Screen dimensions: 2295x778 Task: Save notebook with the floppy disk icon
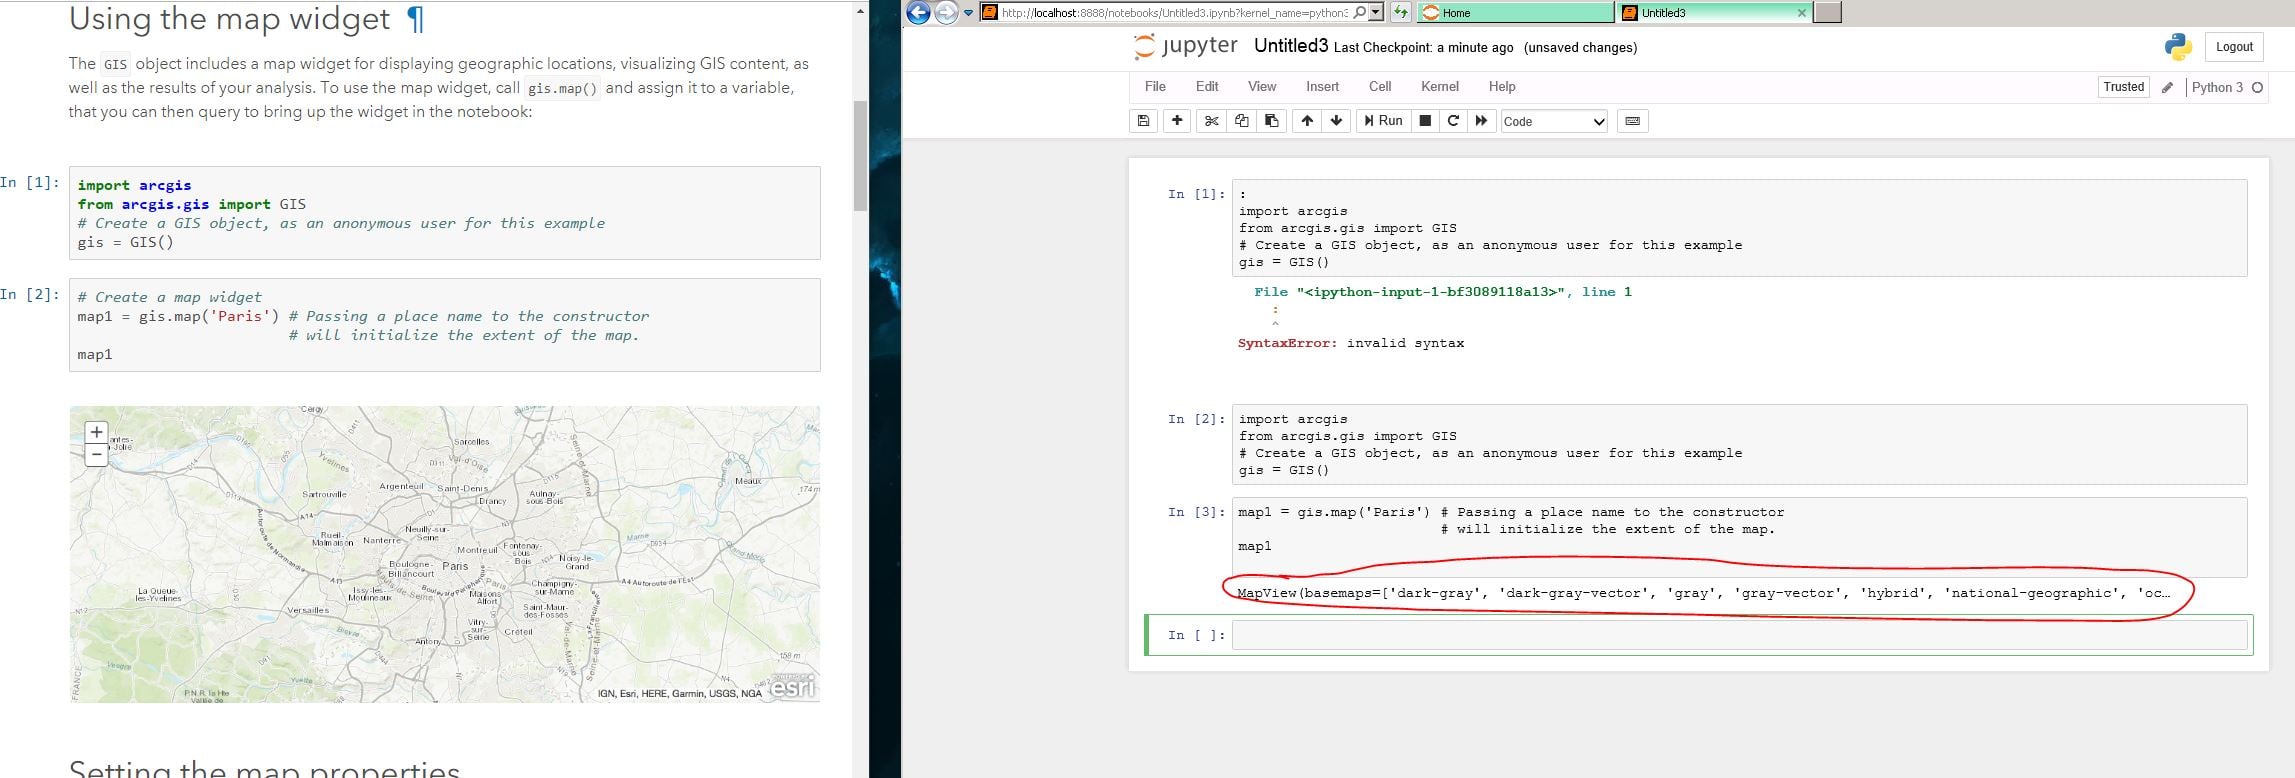pos(1144,121)
